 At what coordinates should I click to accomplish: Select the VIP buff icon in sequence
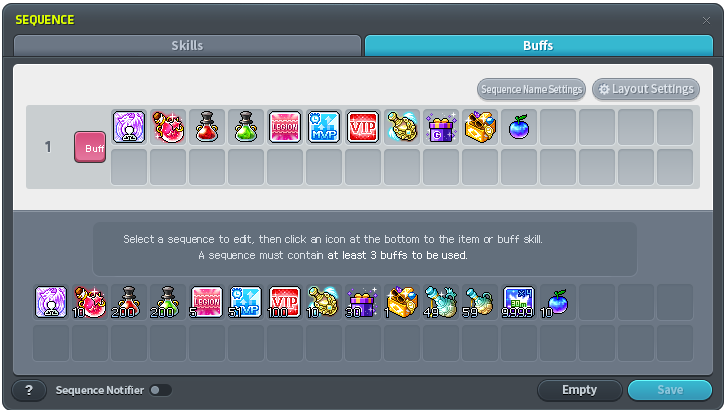(x=363, y=127)
